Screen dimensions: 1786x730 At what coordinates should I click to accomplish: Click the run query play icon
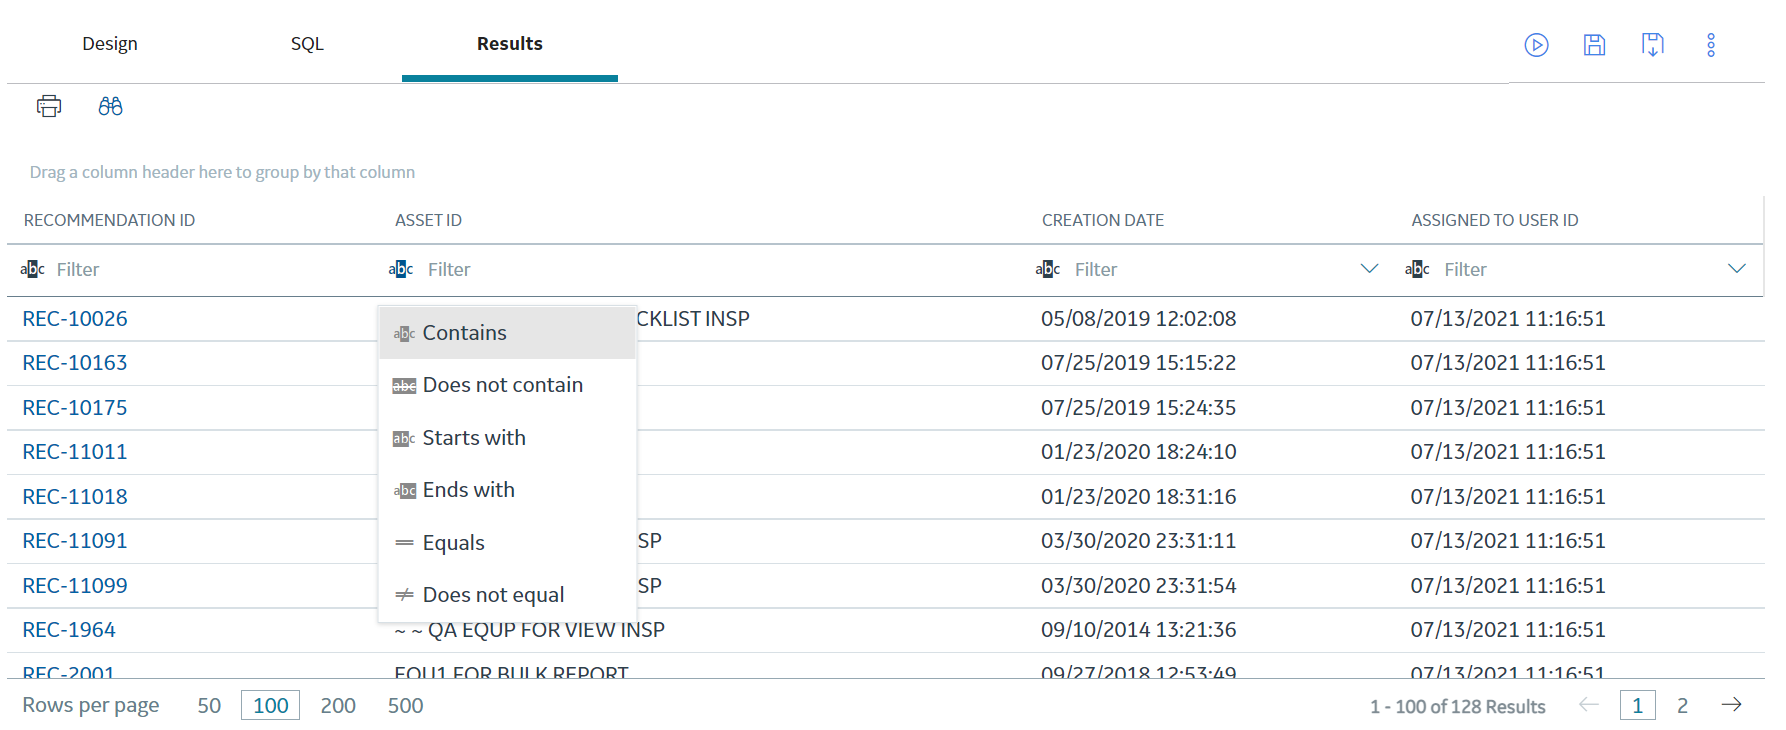1536,45
